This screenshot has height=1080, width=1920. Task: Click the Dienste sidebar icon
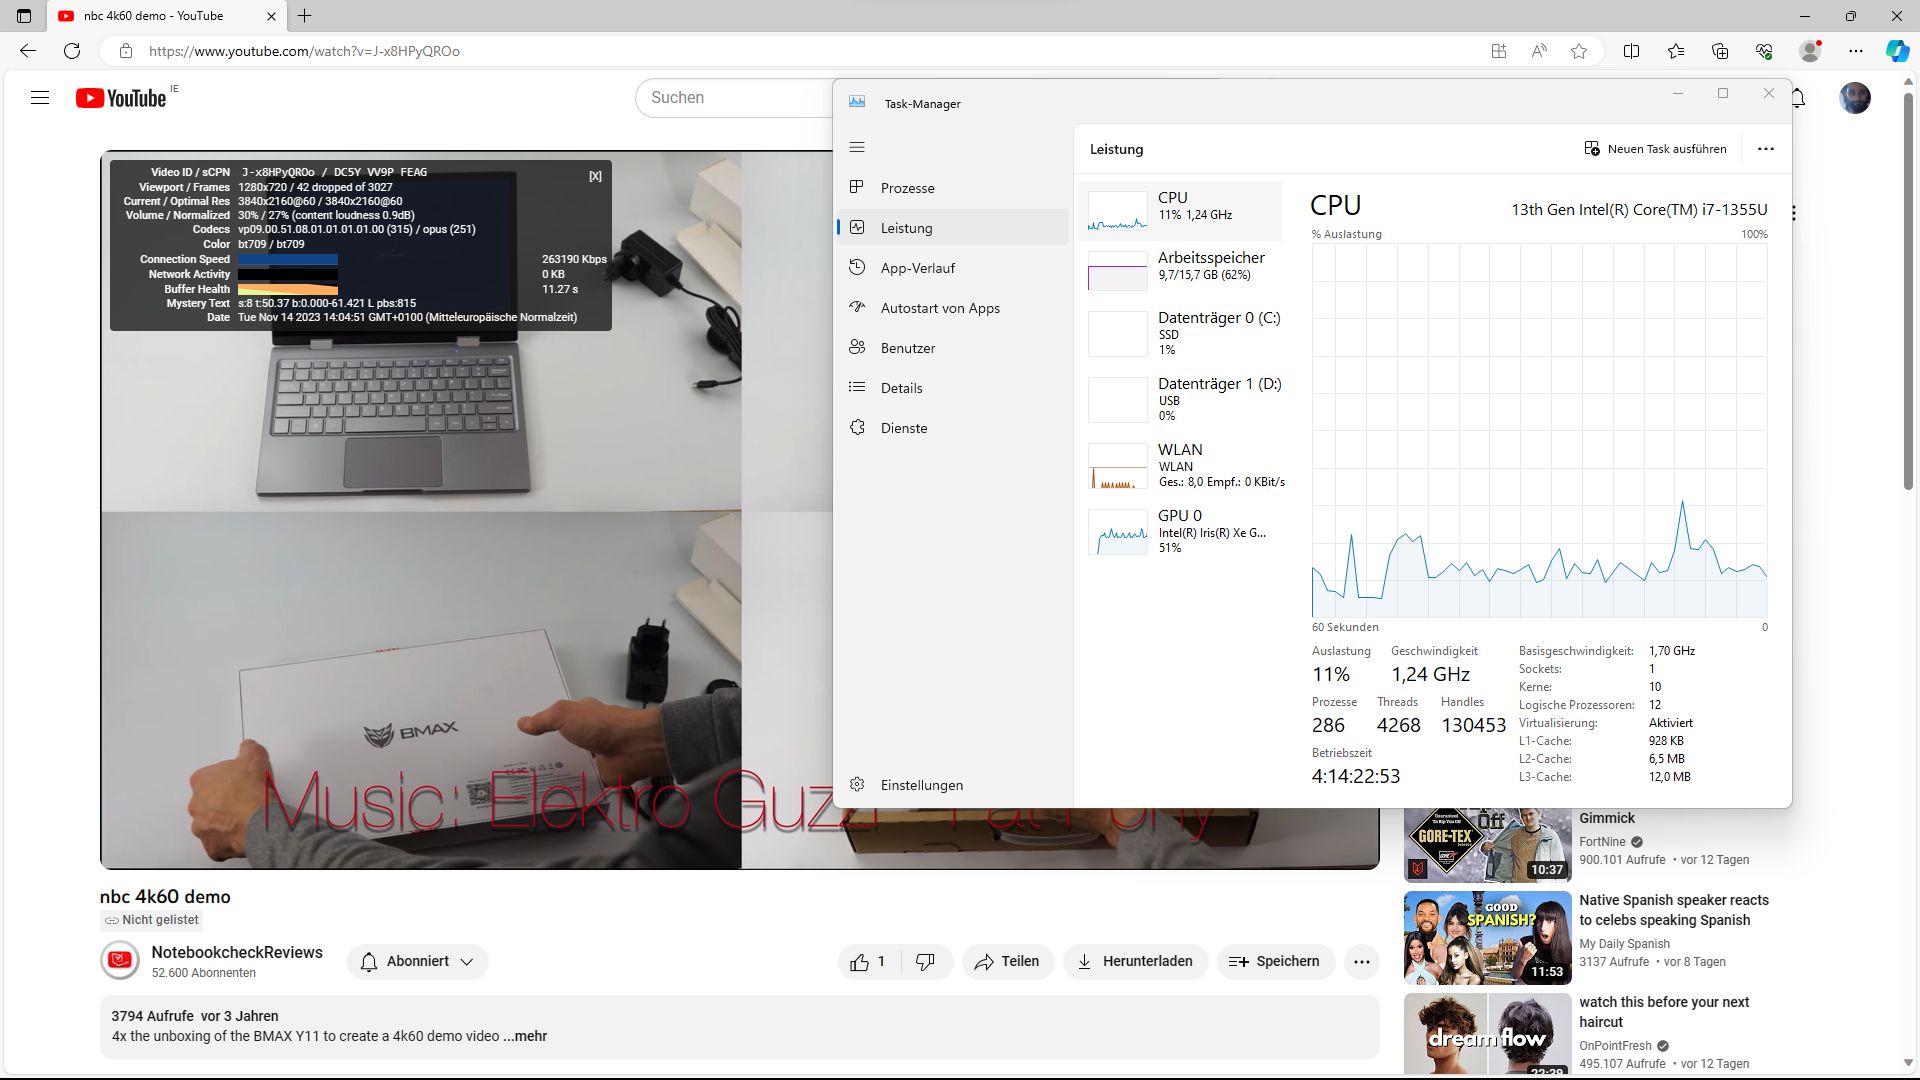point(857,428)
